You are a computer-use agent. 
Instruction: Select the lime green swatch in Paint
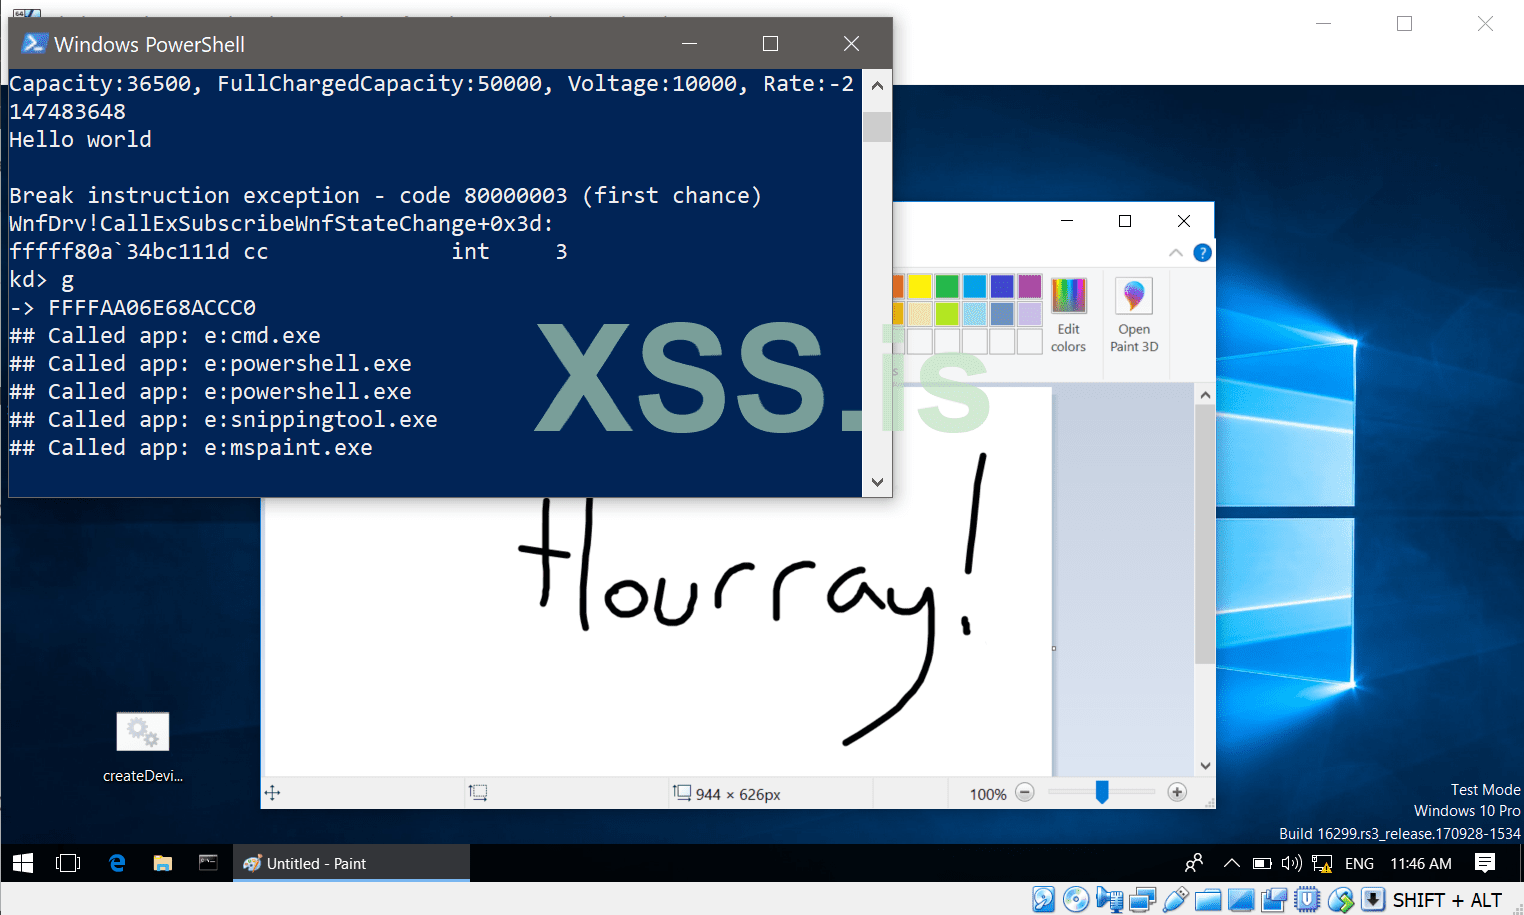coord(947,314)
